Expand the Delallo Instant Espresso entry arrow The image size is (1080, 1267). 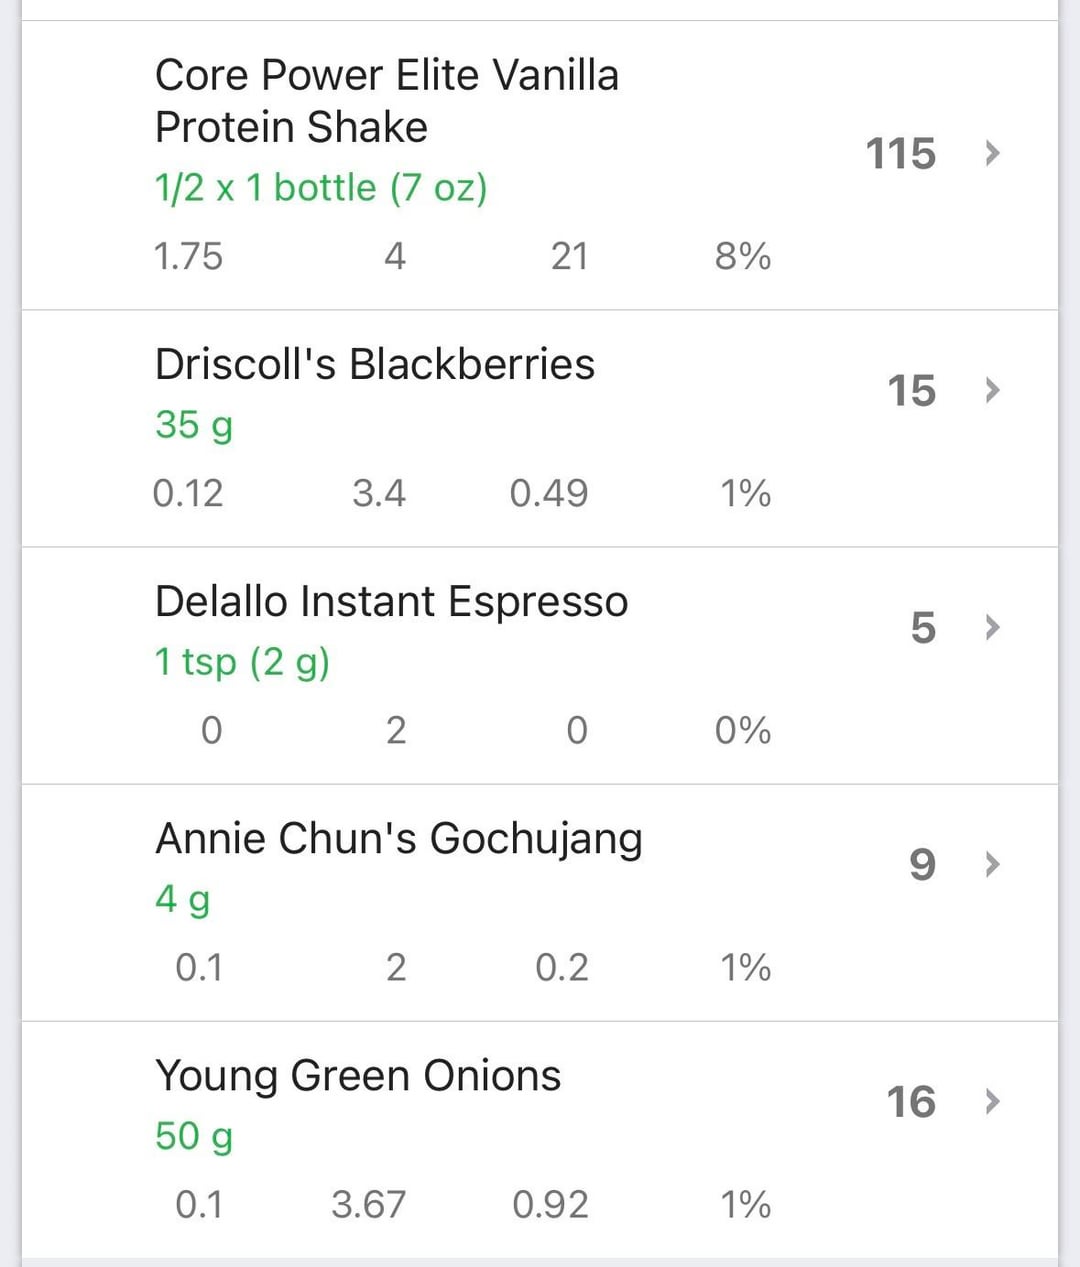pyautogui.click(x=991, y=627)
